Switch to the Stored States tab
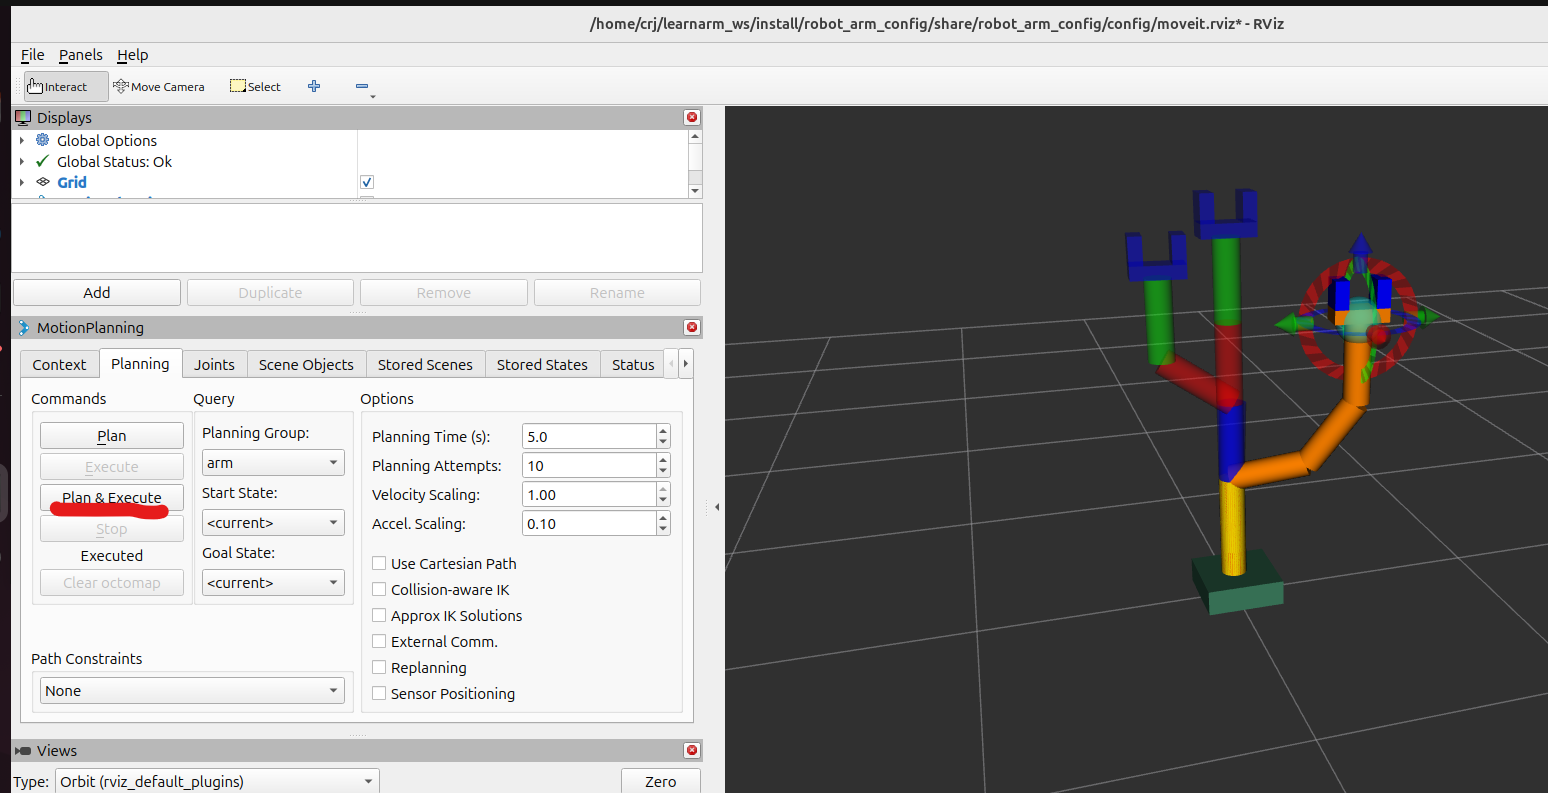This screenshot has width=1548, height=793. (542, 364)
